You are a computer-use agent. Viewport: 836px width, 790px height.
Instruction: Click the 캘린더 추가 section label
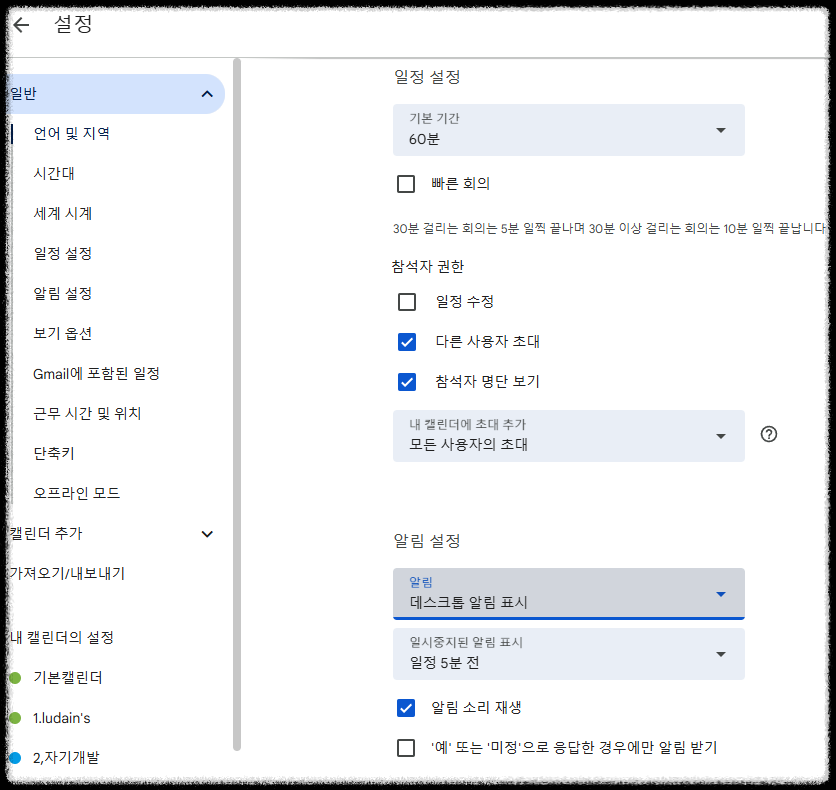46,534
